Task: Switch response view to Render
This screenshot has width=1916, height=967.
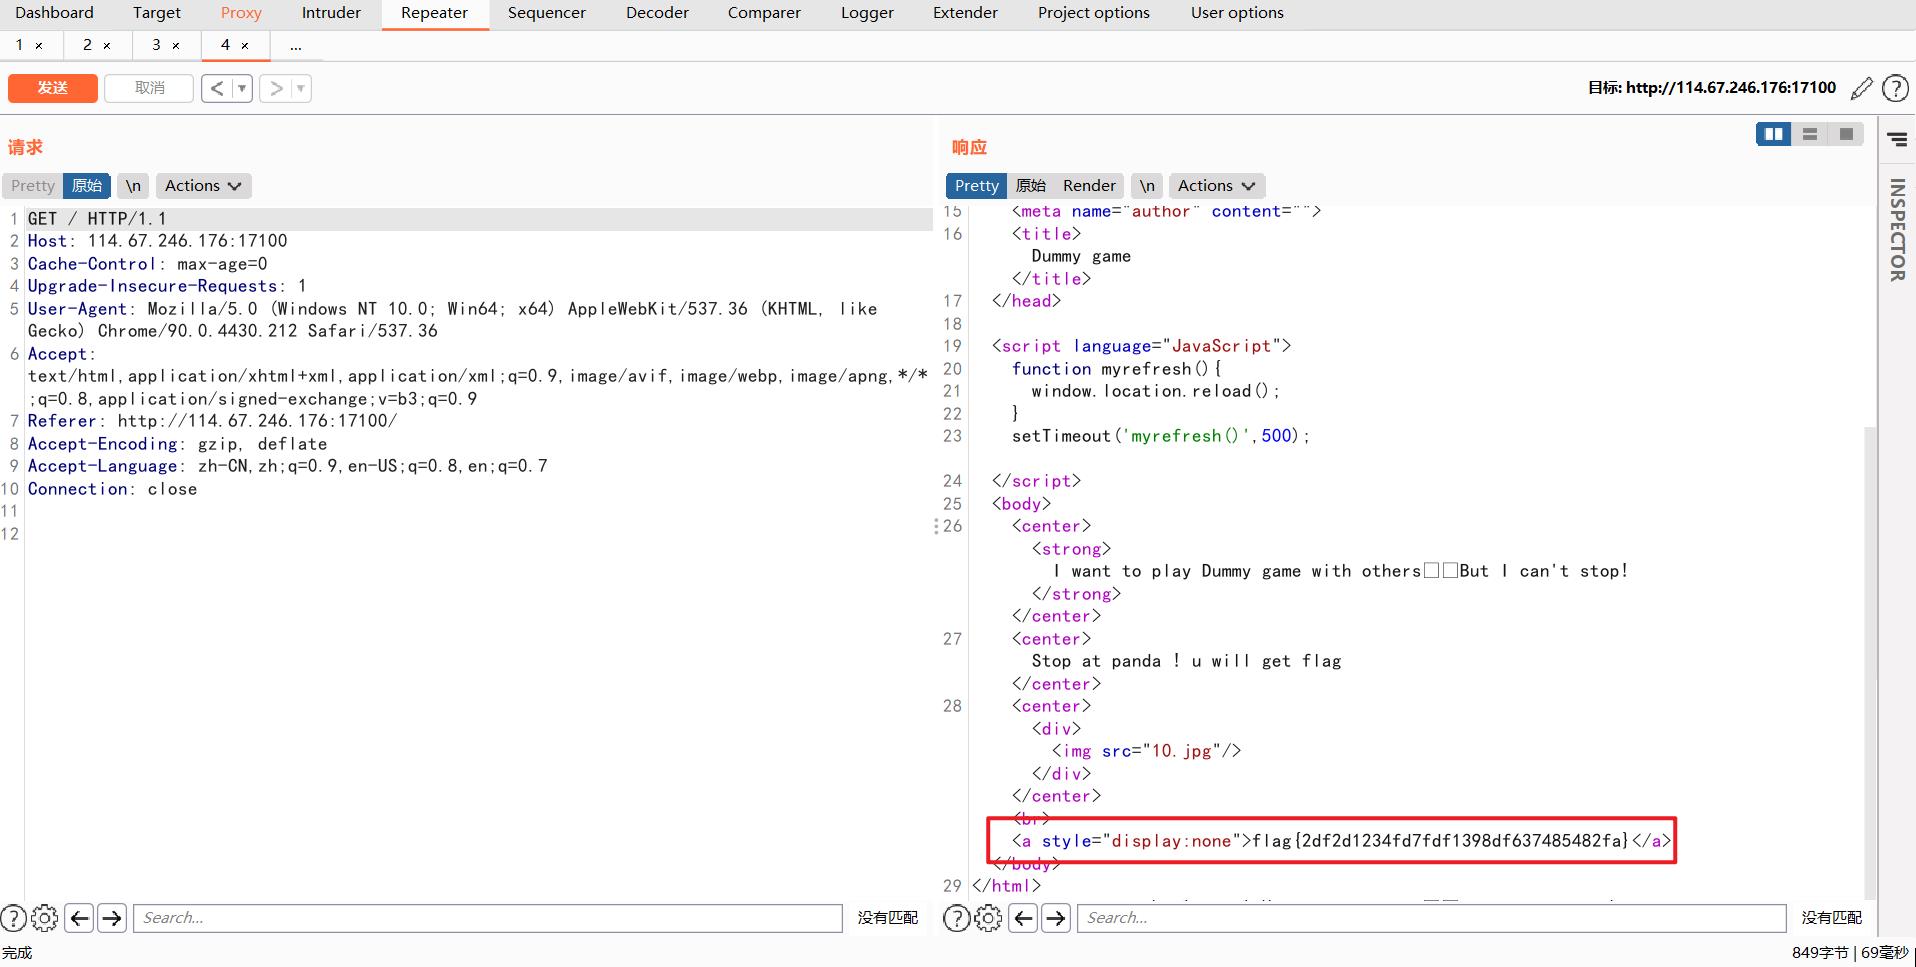Action: pos(1089,185)
